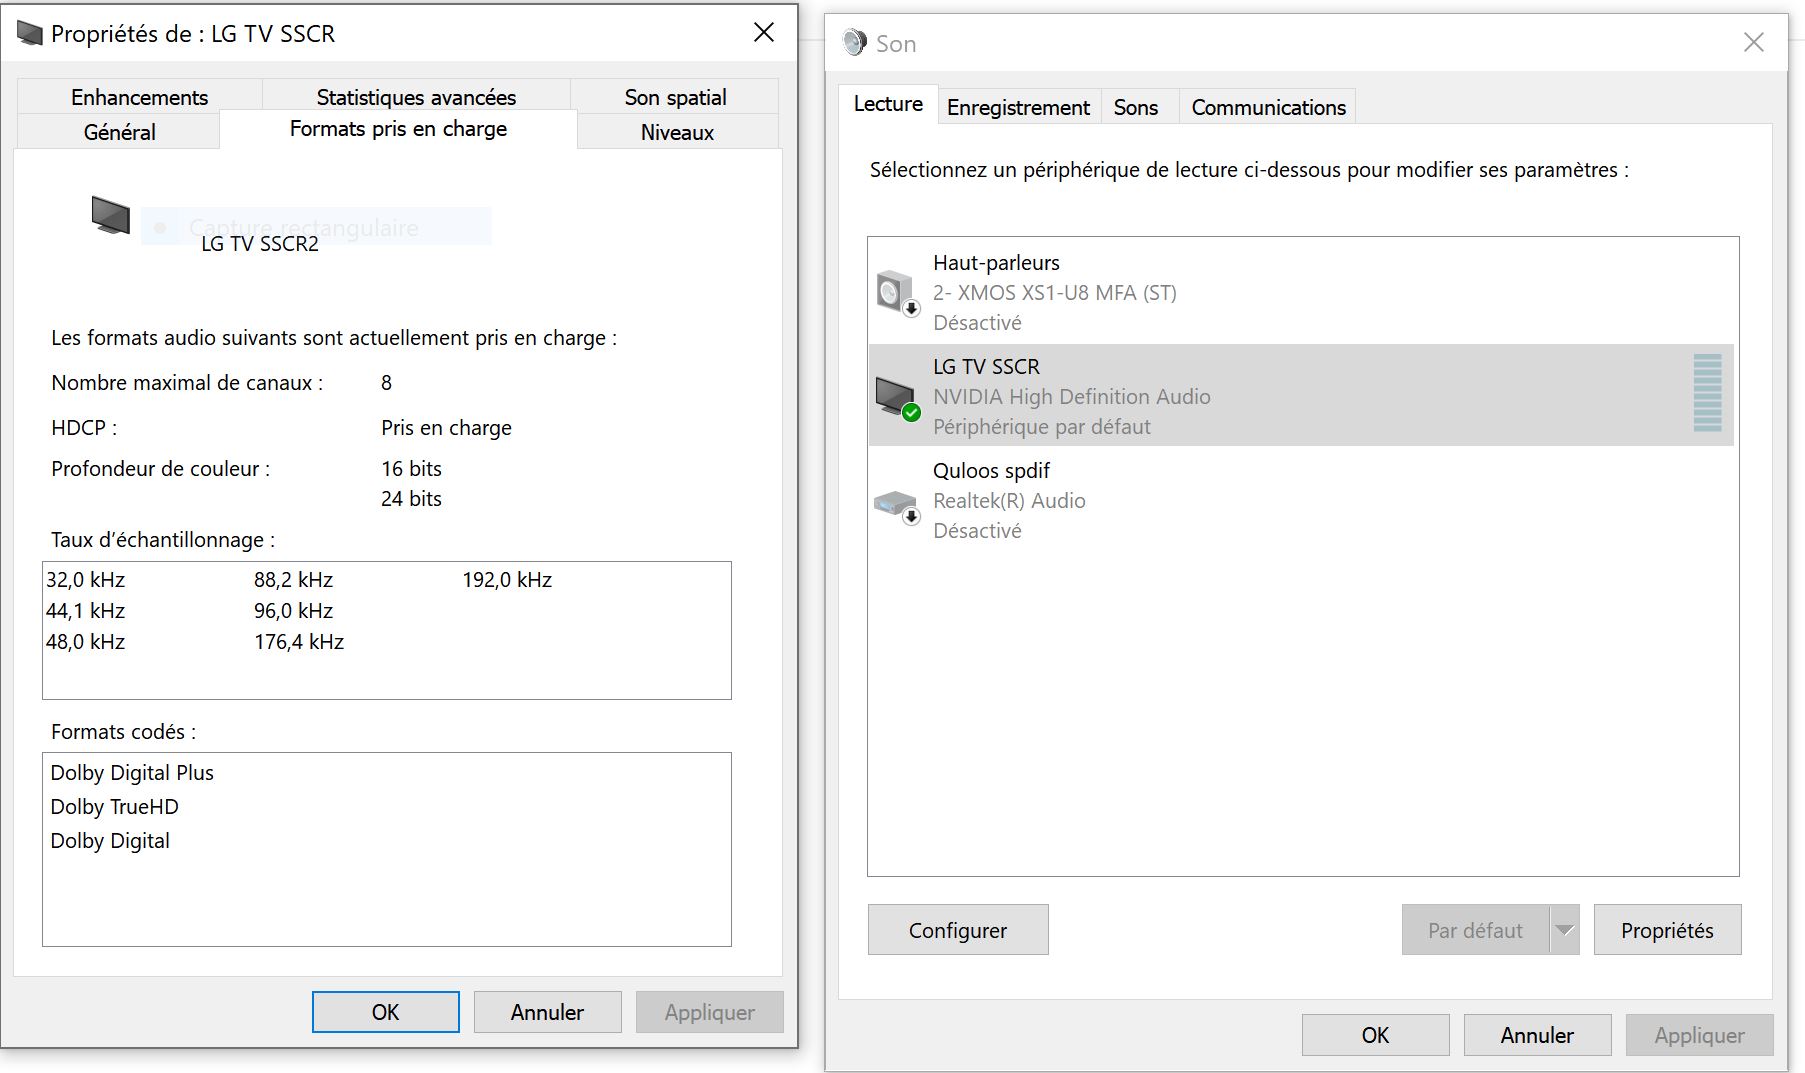Viewport: 1805px width, 1073px height.
Task: Open the Sons tab
Action: tap(1136, 107)
